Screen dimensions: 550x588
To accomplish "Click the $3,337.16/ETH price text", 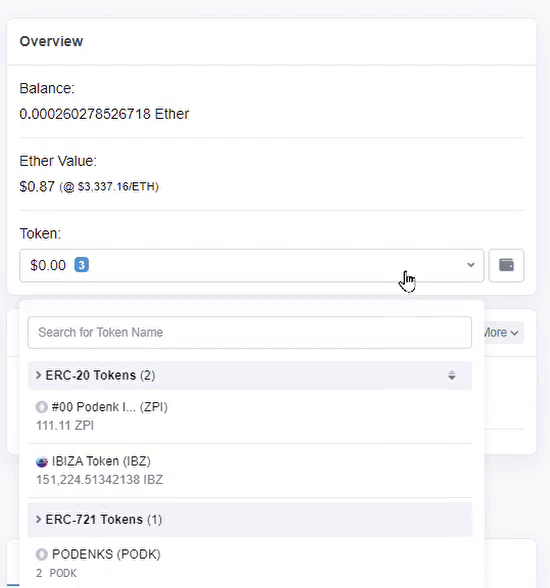I will pyautogui.click(x=116, y=187).
